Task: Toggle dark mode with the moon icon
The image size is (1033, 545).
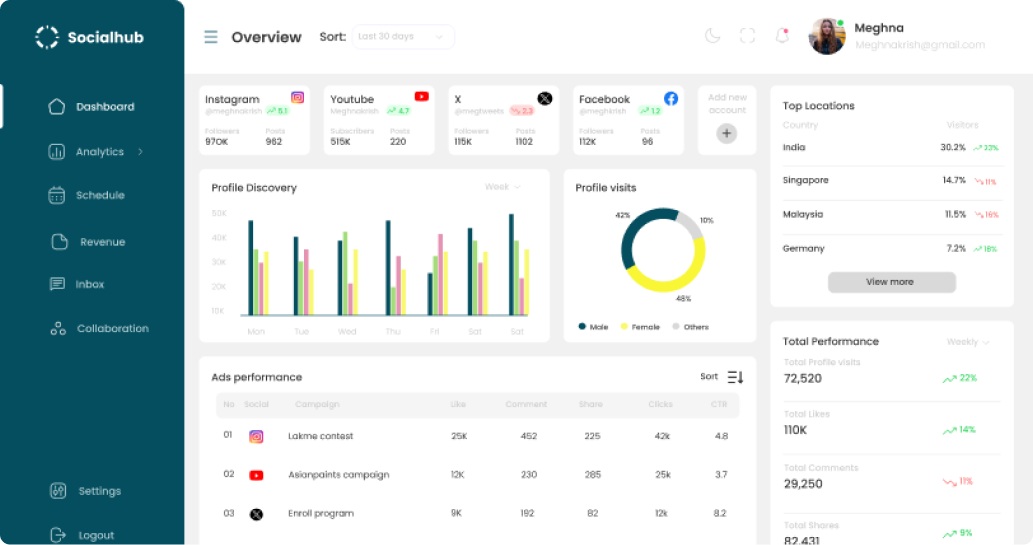Action: click(x=712, y=36)
